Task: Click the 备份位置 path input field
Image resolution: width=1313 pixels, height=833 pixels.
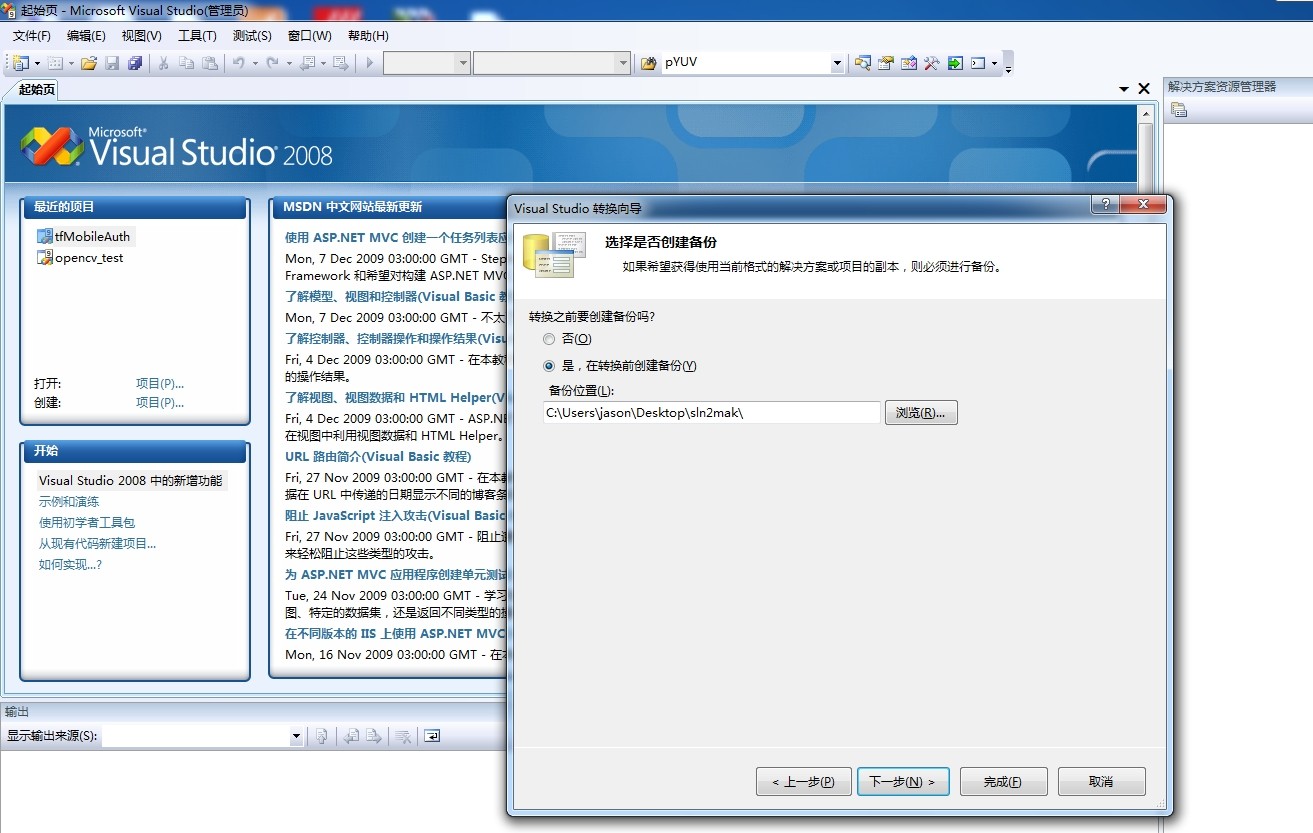Action: point(711,413)
